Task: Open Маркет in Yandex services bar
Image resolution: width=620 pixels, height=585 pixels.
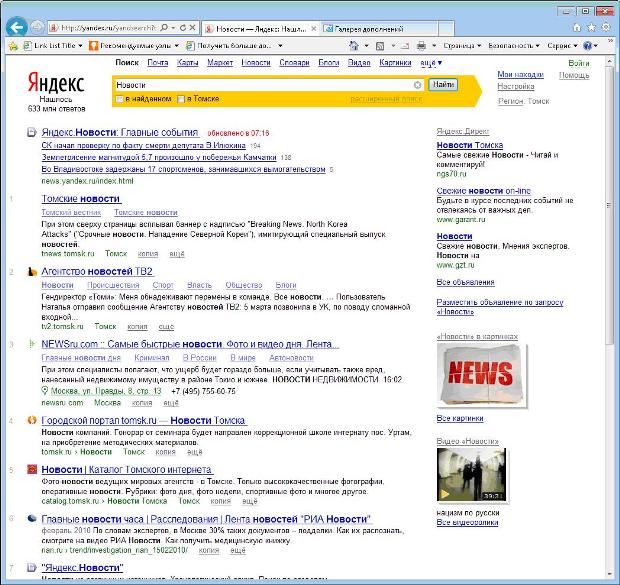Action: [x=220, y=62]
